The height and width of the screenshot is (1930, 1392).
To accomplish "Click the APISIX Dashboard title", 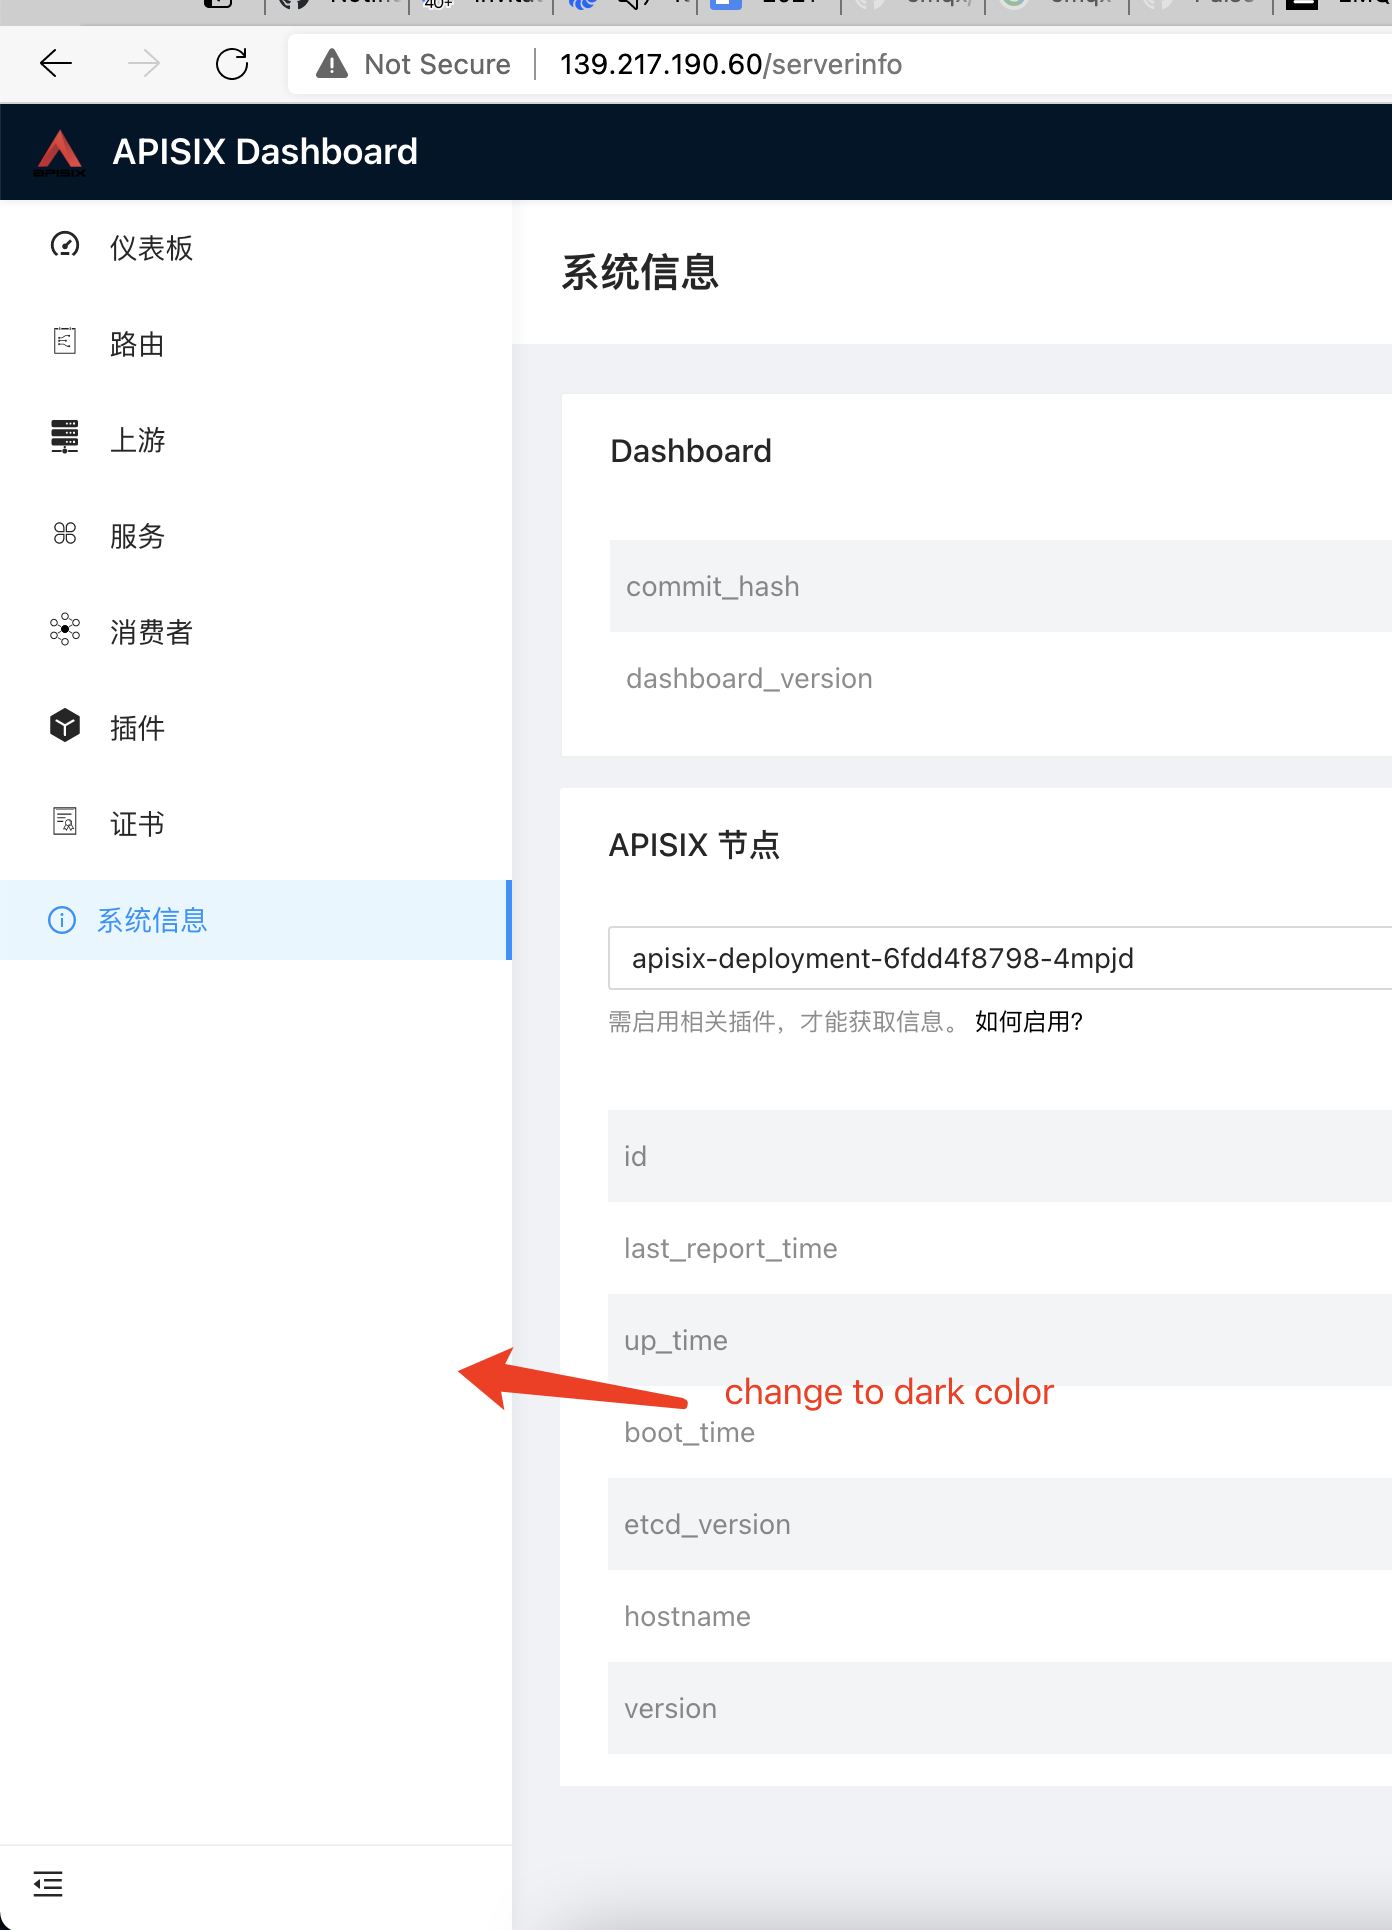I will coord(265,152).
